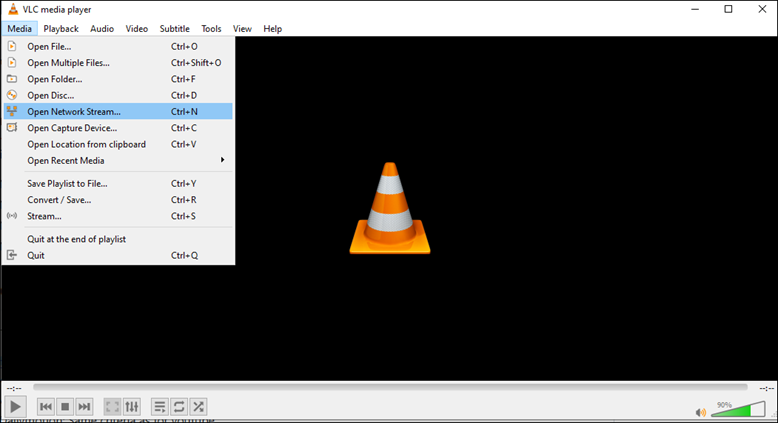Stop playback button
The height and width of the screenshot is (423, 778).
pos(65,407)
